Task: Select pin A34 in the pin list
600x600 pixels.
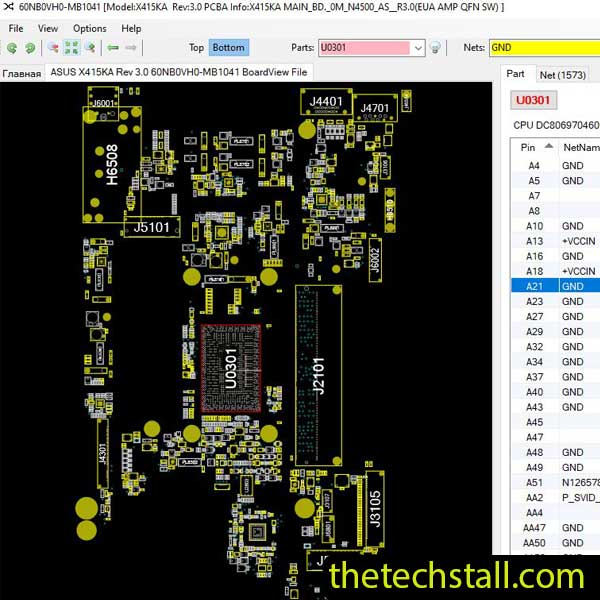Action: [534, 362]
